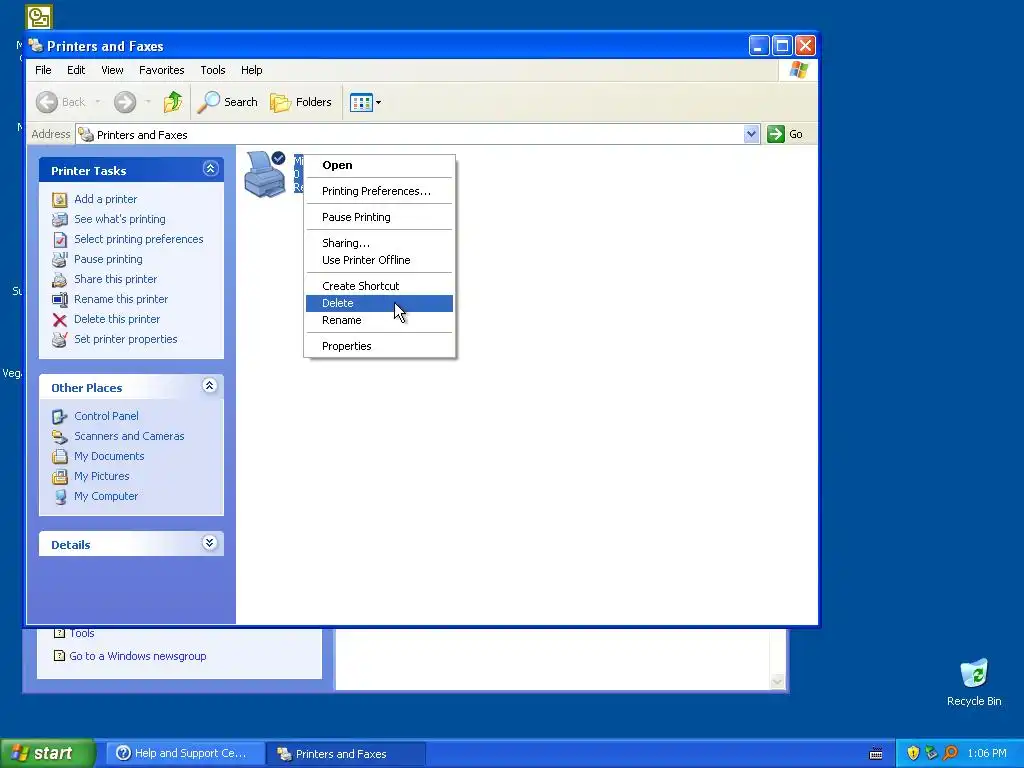
Task: Click the See what's printing icon
Action: (59, 219)
